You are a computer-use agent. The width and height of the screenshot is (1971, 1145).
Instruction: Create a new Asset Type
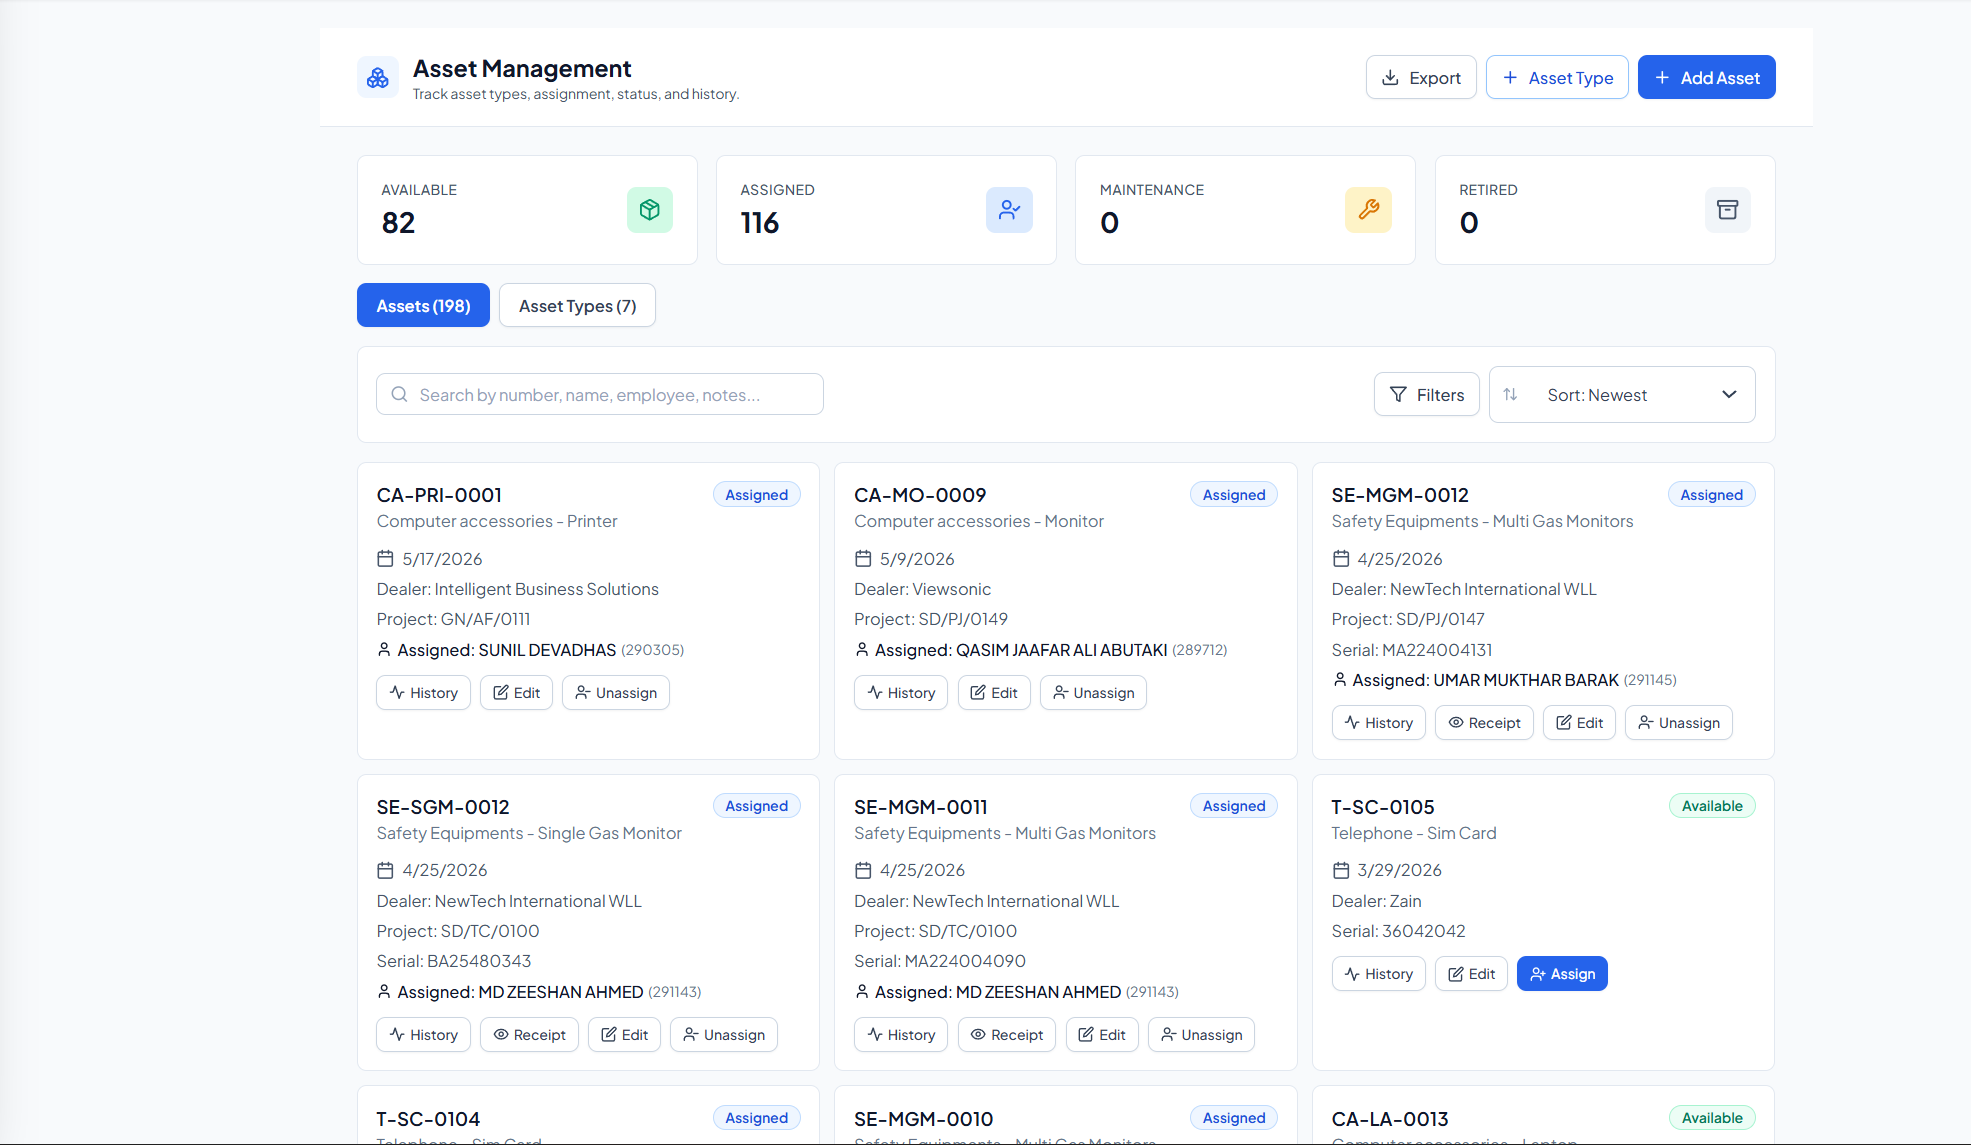[1557, 77]
